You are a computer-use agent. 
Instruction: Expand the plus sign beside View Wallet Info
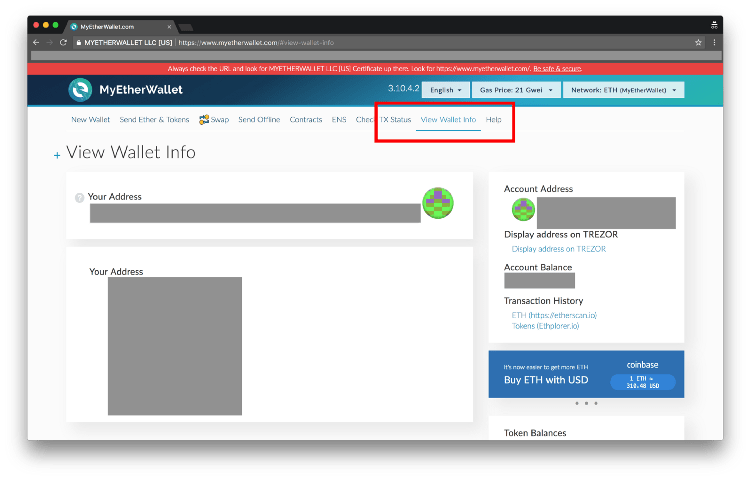pyautogui.click(x=57, y=155)
